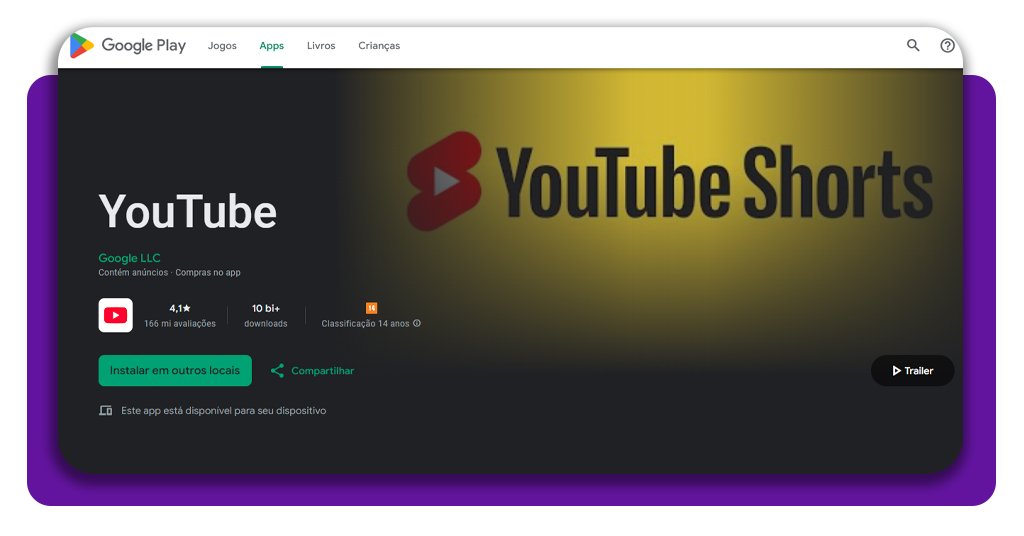
Task: View the 166 mi avaliações reviews
Action: click(180, 324)
